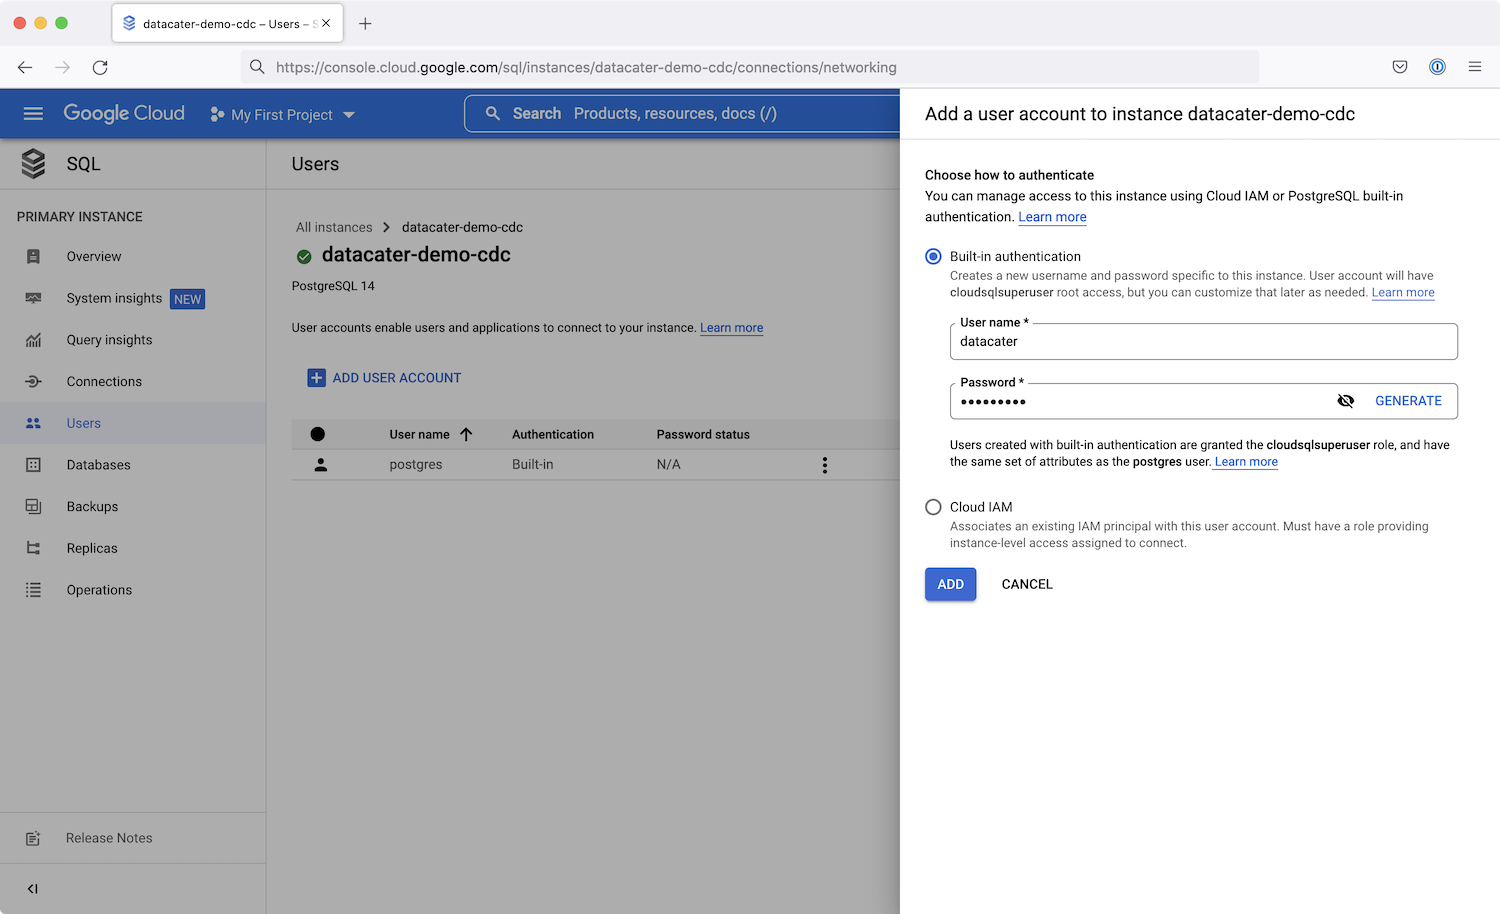
Task: Click the Query insights chart icon
Action: coord(33,340)
